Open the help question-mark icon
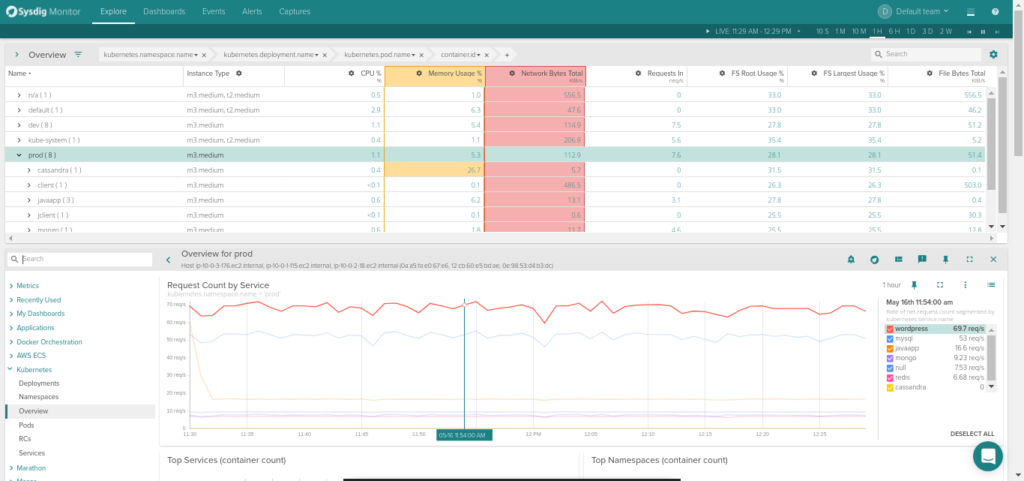Image resolution: width=1024 pixels, height=481 pixels. [995, 12]
